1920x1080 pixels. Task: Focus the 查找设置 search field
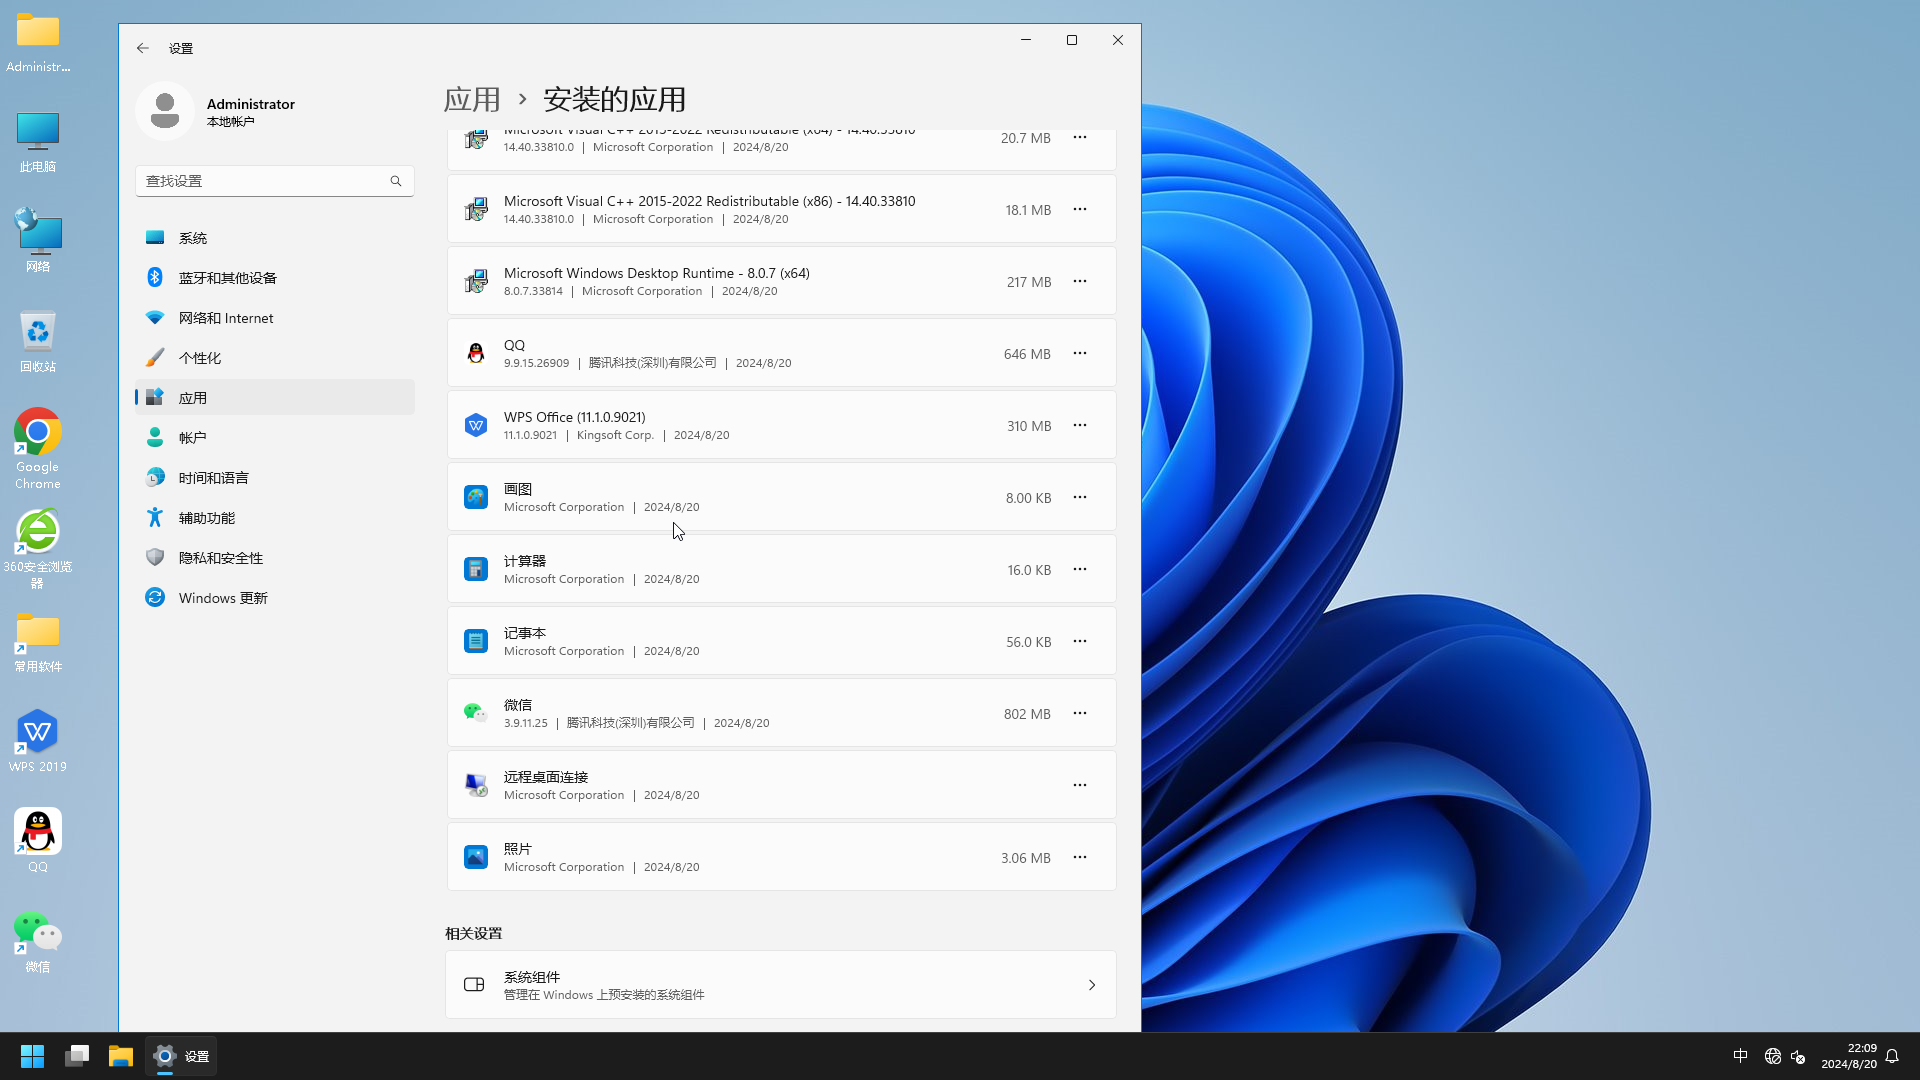(275, 181)
